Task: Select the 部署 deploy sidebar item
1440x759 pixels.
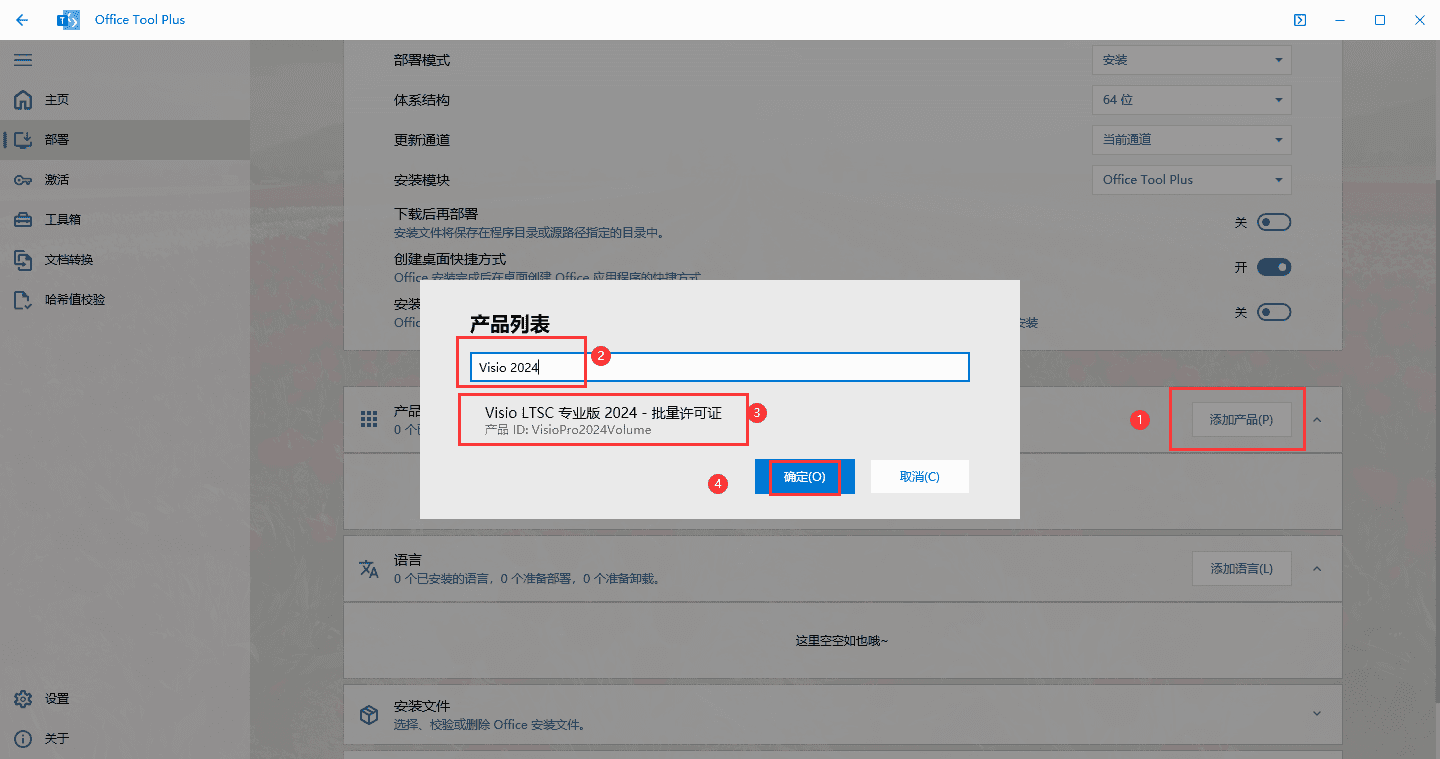Action: pos(124,140)
